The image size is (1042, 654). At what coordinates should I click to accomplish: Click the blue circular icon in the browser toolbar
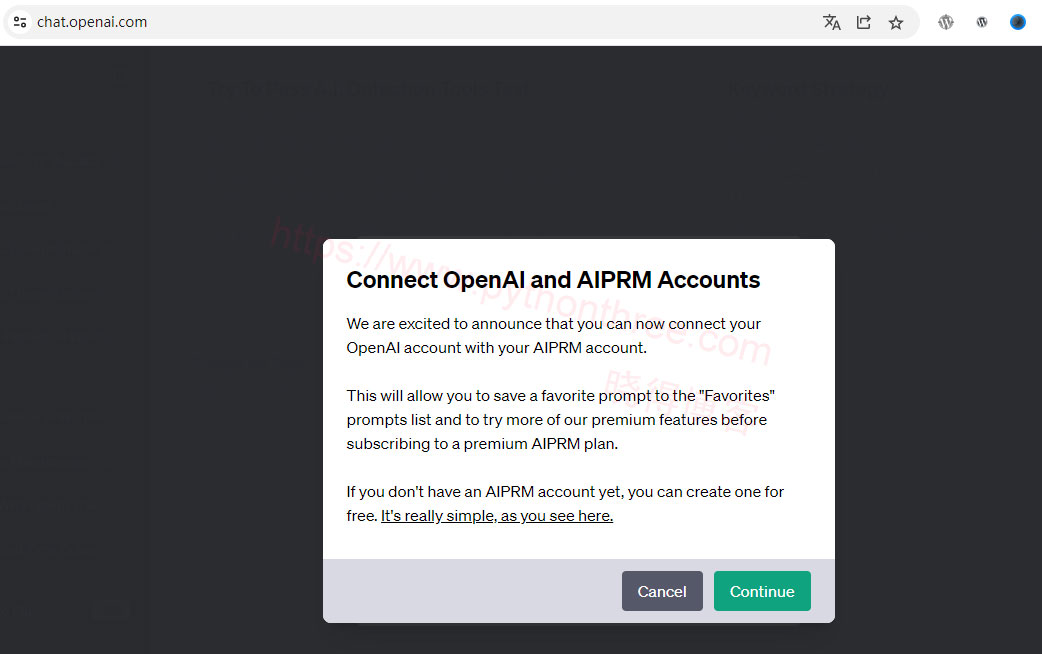[x=1018, y=22]
